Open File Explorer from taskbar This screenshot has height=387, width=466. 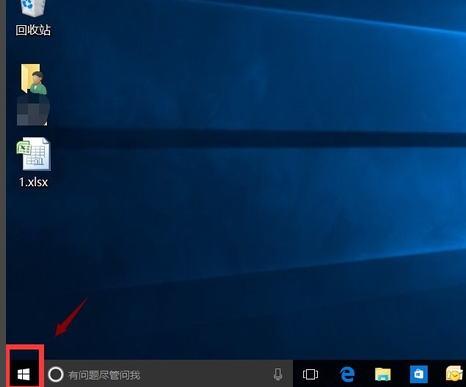(383, 374)
